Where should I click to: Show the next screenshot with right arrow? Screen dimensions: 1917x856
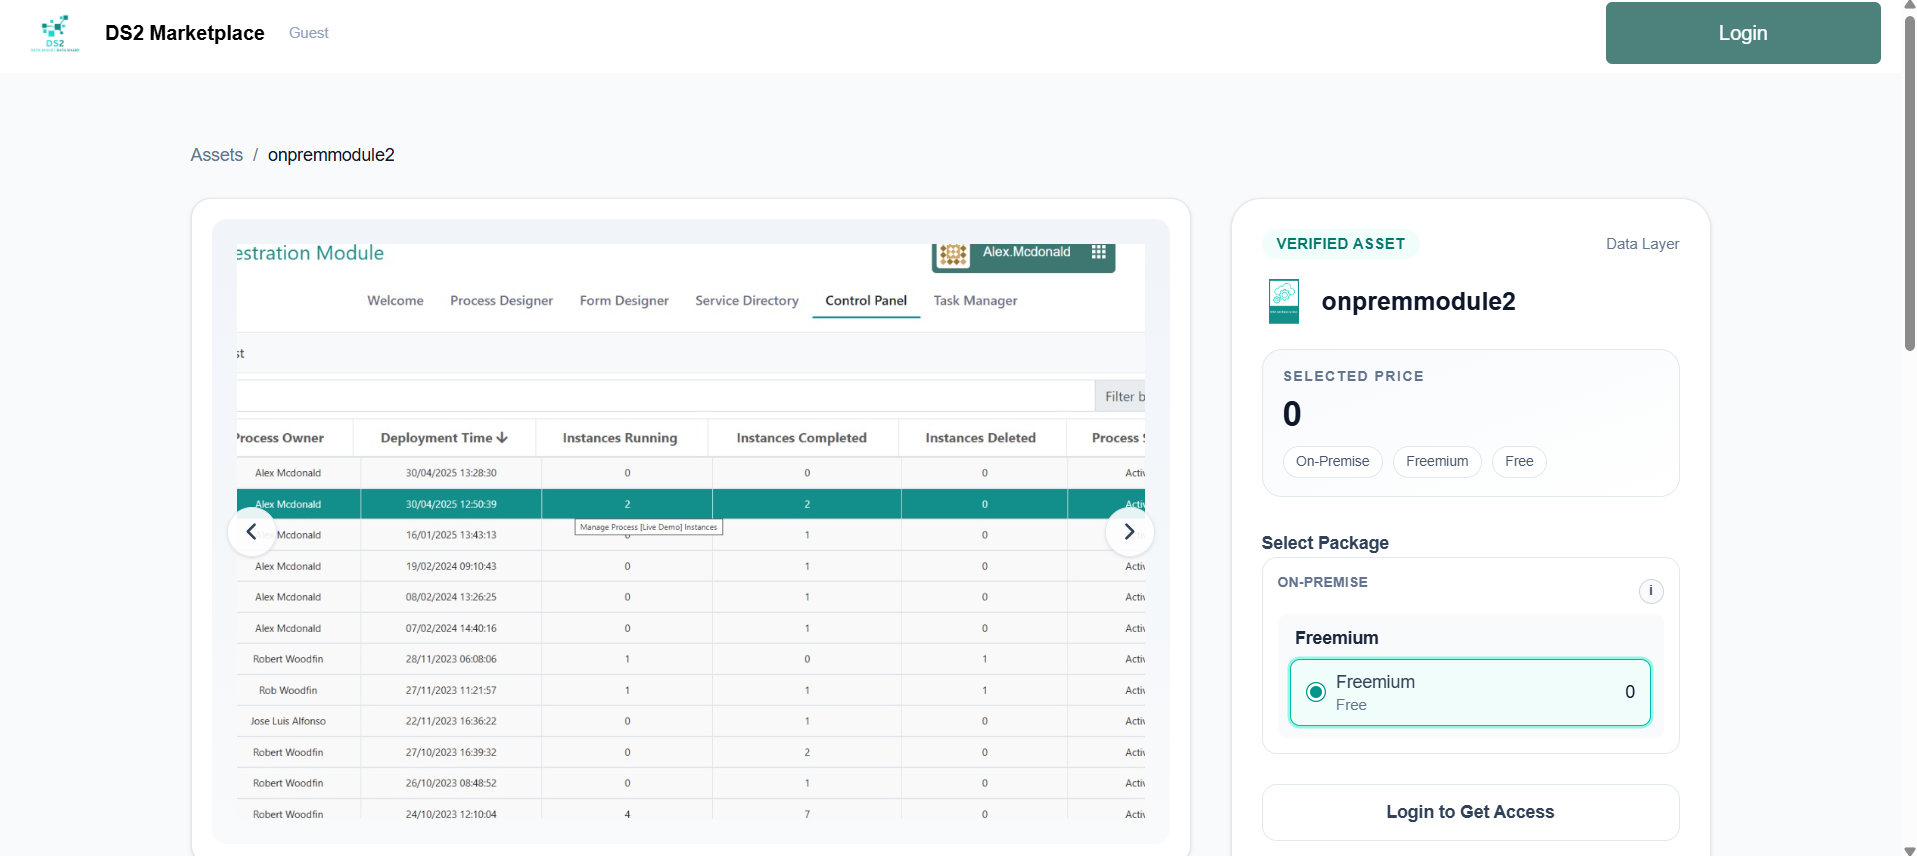coord(1129,532)
